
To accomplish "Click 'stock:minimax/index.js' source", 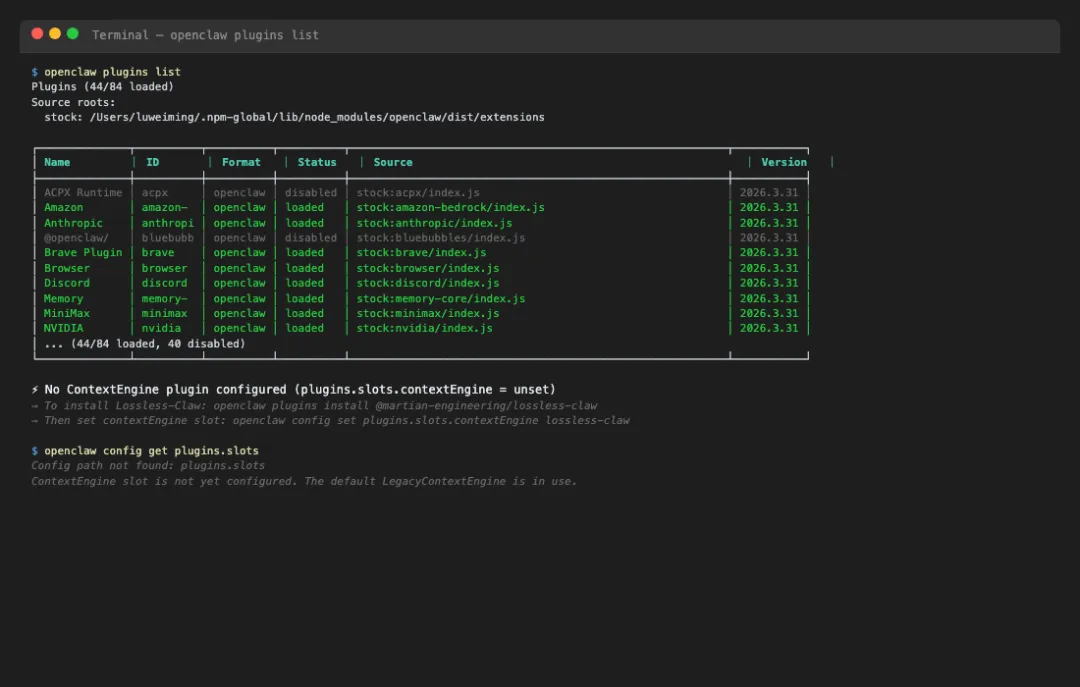I will pyautogui.click(x=428, y=314).
